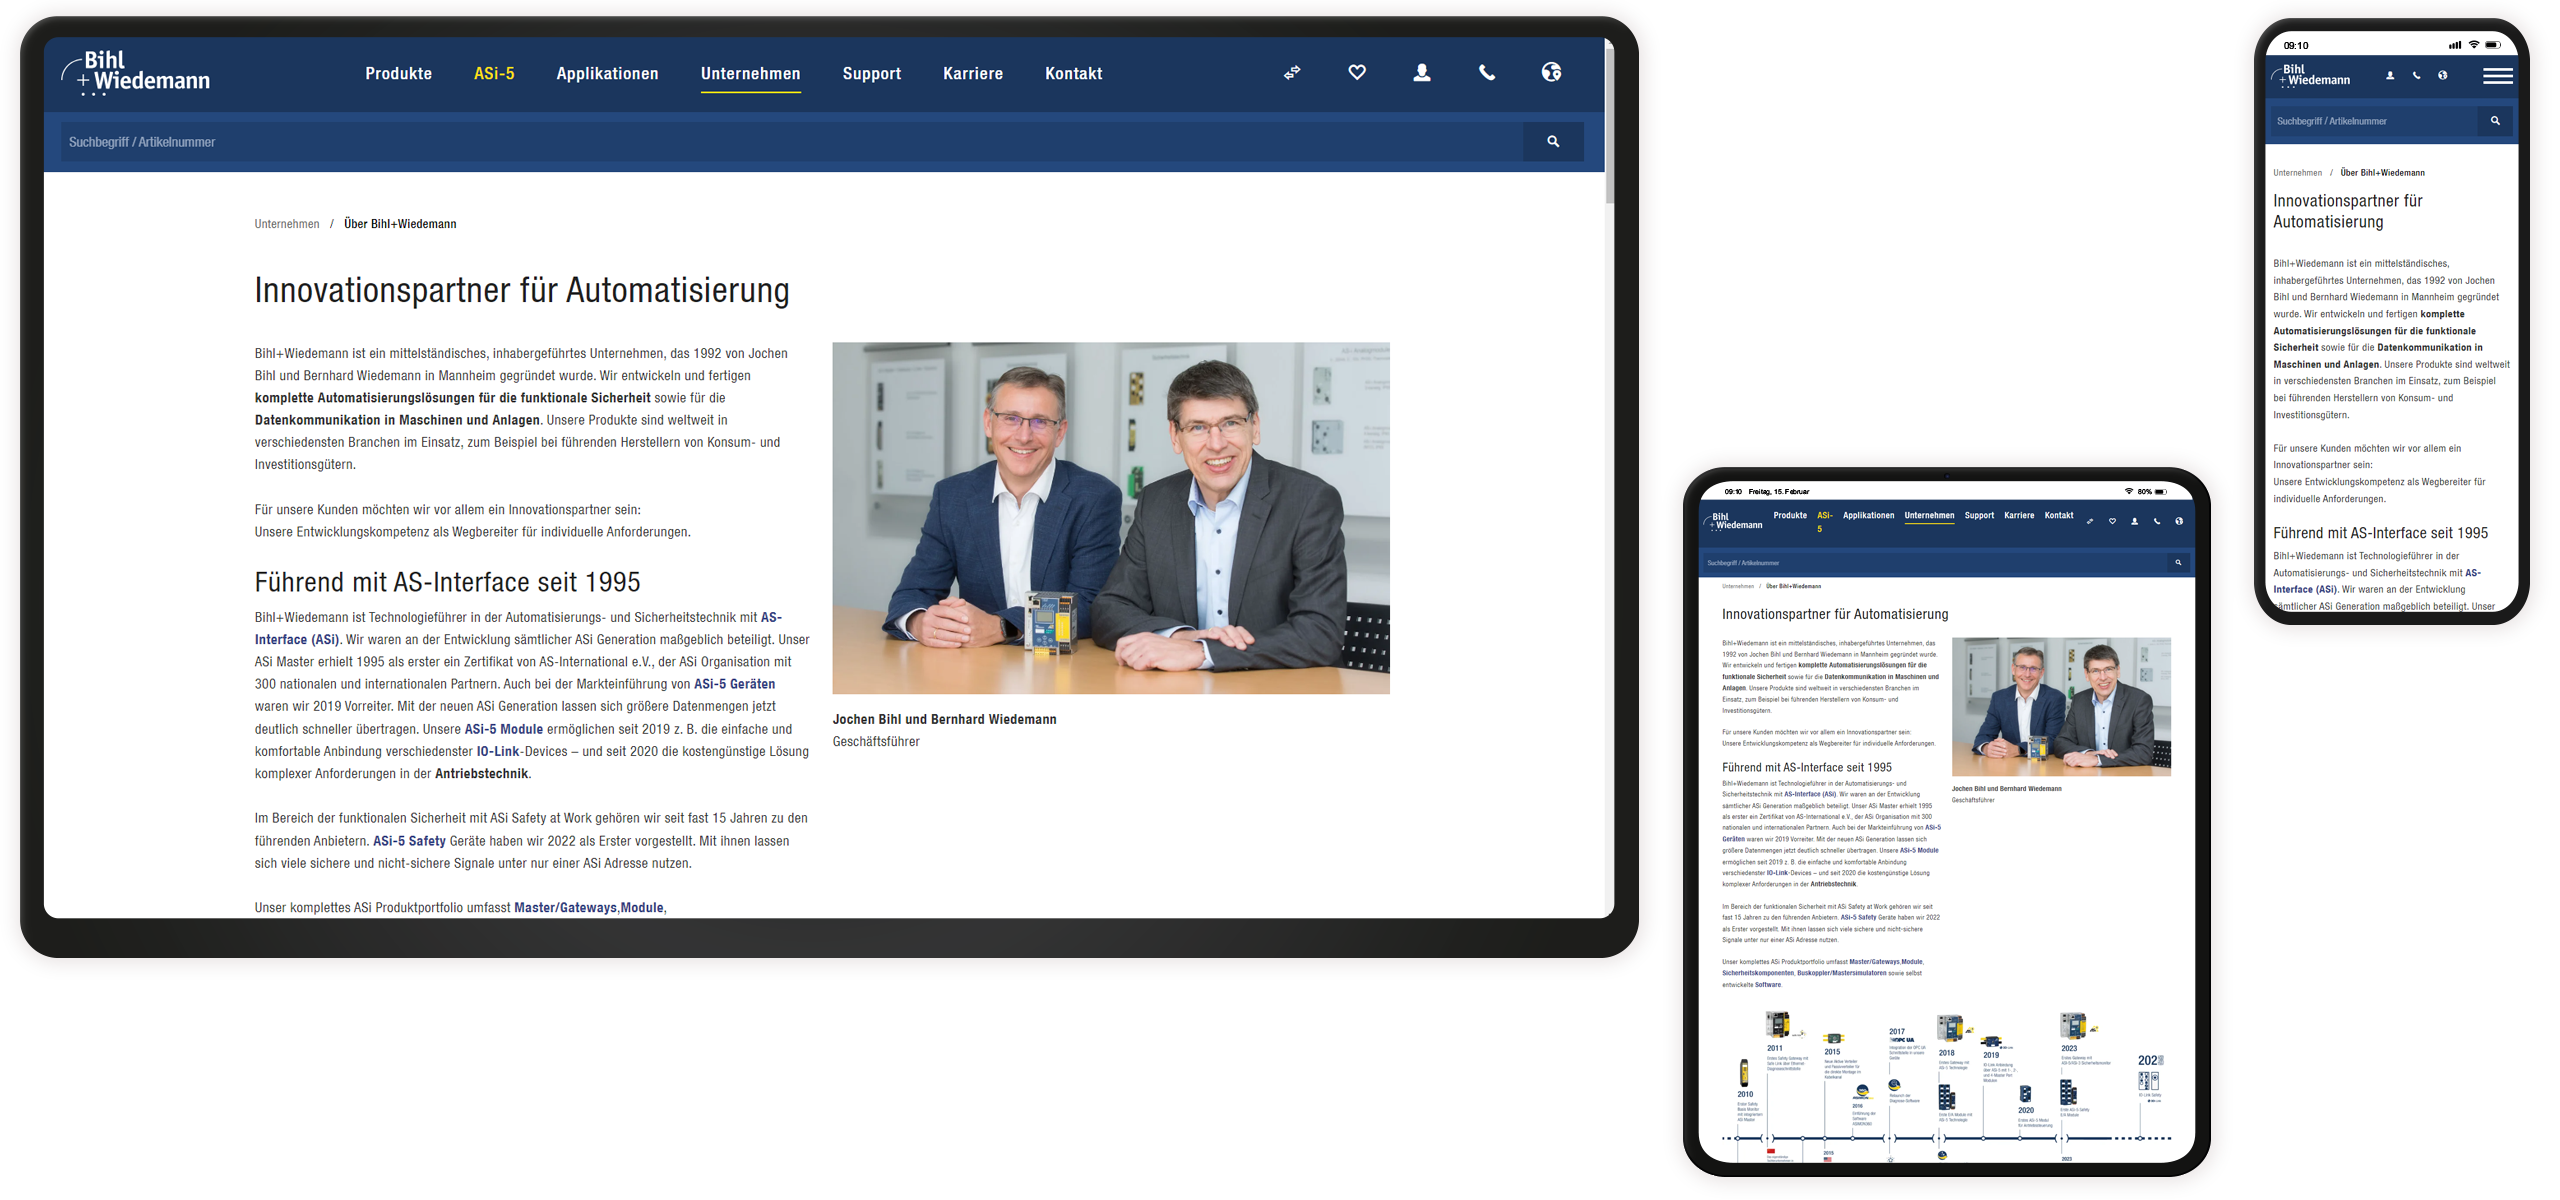Image resolution: width=2560 pixels, height=1200 pixels.
Task: Click the search magnifier next to the search bar
Action: click(1553, 141)
